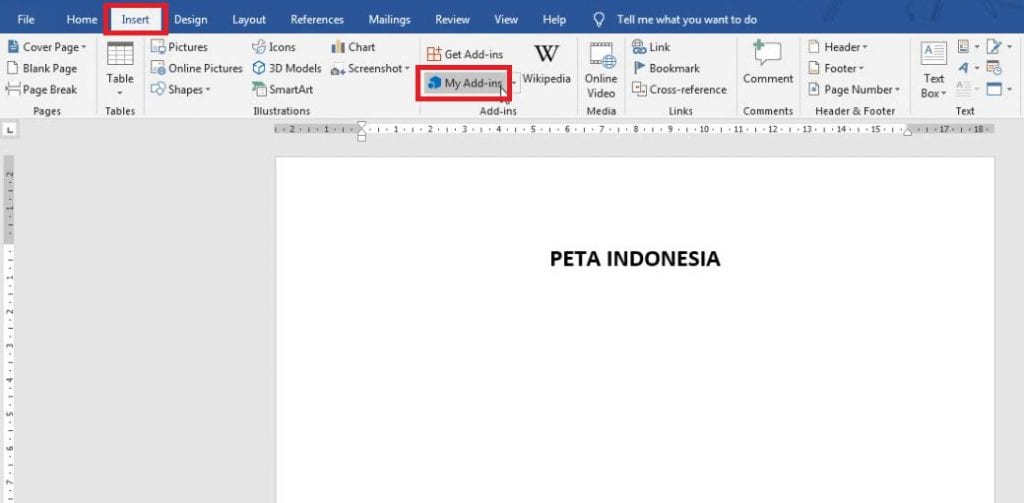The height and width of the screenshot is (503, 1024).
Task: Switch to the Home tab
Action: [x=82, y=20]
